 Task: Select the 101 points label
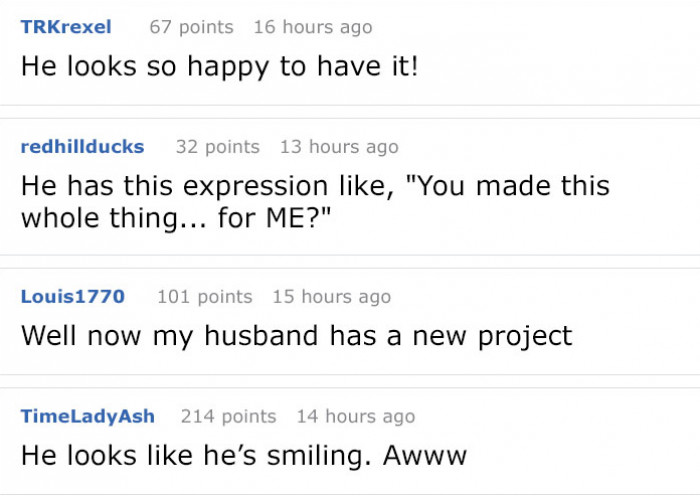[204, 296]
